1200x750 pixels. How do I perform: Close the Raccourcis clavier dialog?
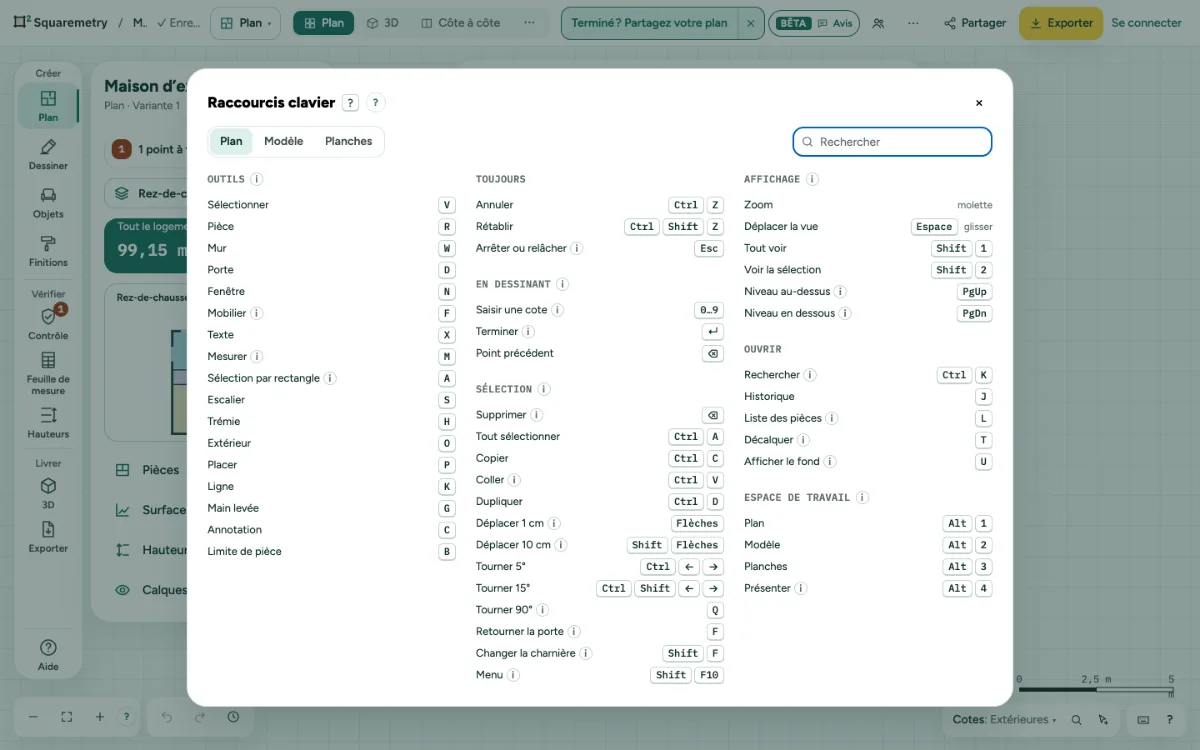(979, 103)
